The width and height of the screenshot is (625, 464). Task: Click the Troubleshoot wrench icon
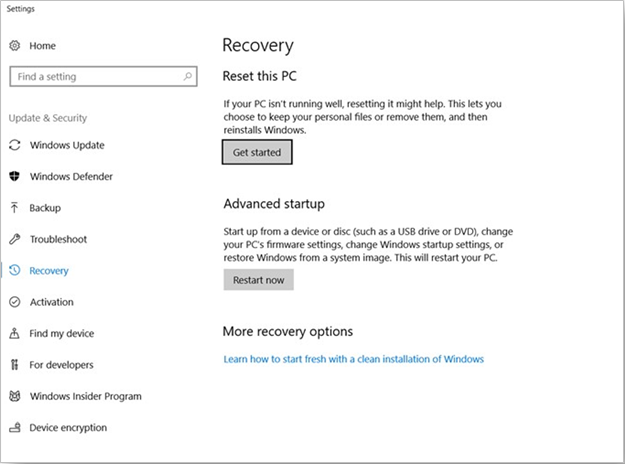click(x=15, y=239)
